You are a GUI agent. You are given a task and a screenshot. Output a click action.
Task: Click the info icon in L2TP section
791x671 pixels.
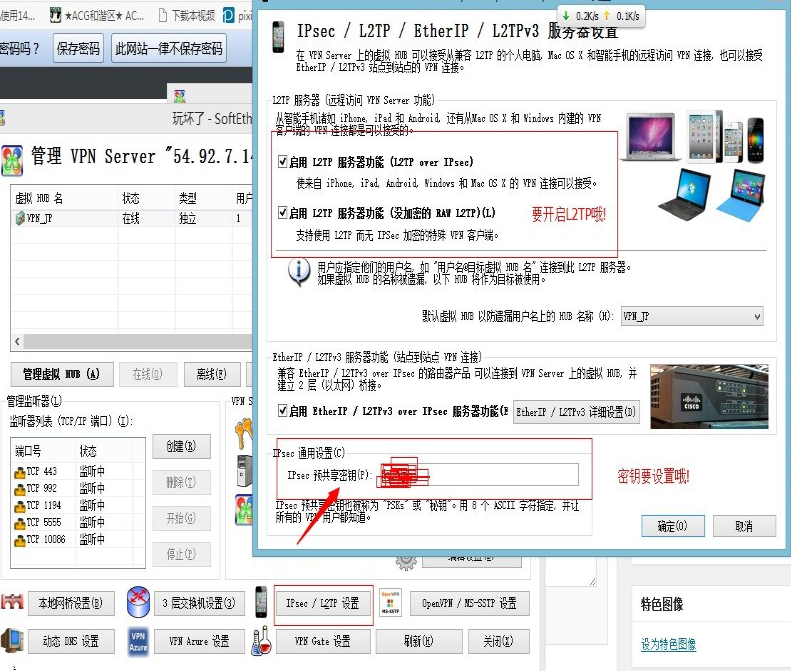pyautogui.click(x=299, y=272)
